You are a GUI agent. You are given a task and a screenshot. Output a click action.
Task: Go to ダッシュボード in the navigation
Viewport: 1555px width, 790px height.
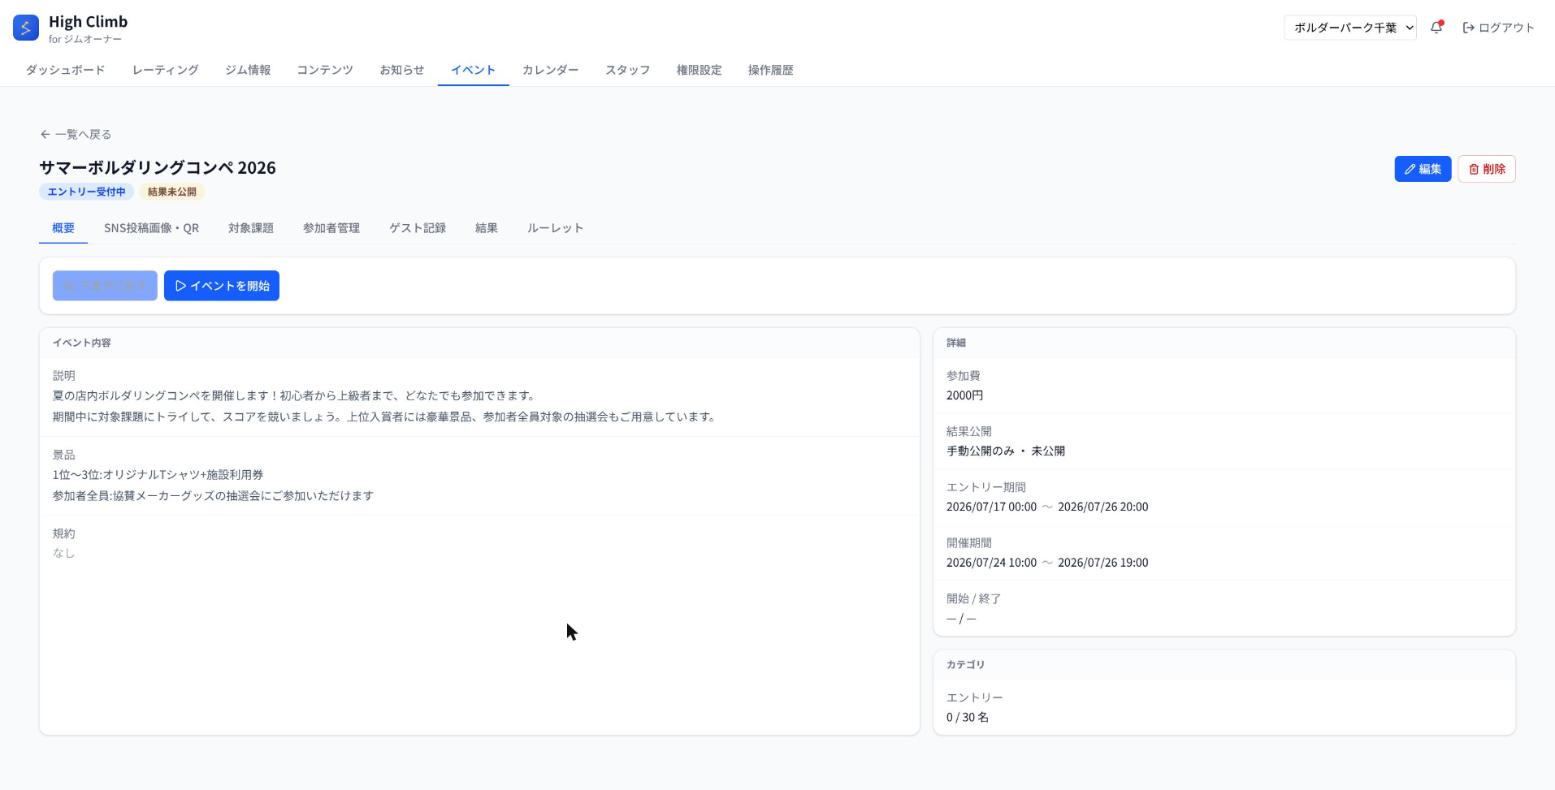[x=65, y=70]
